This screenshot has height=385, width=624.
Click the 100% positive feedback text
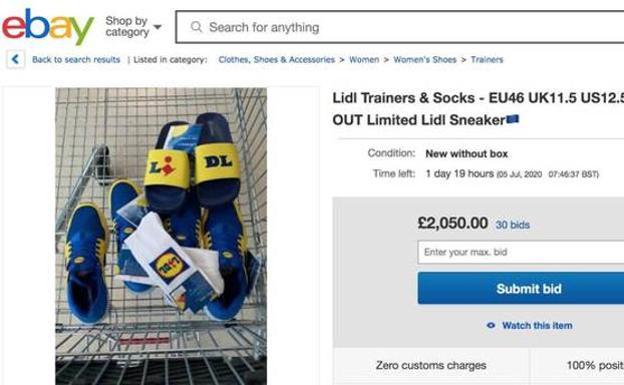pos(595,365)
